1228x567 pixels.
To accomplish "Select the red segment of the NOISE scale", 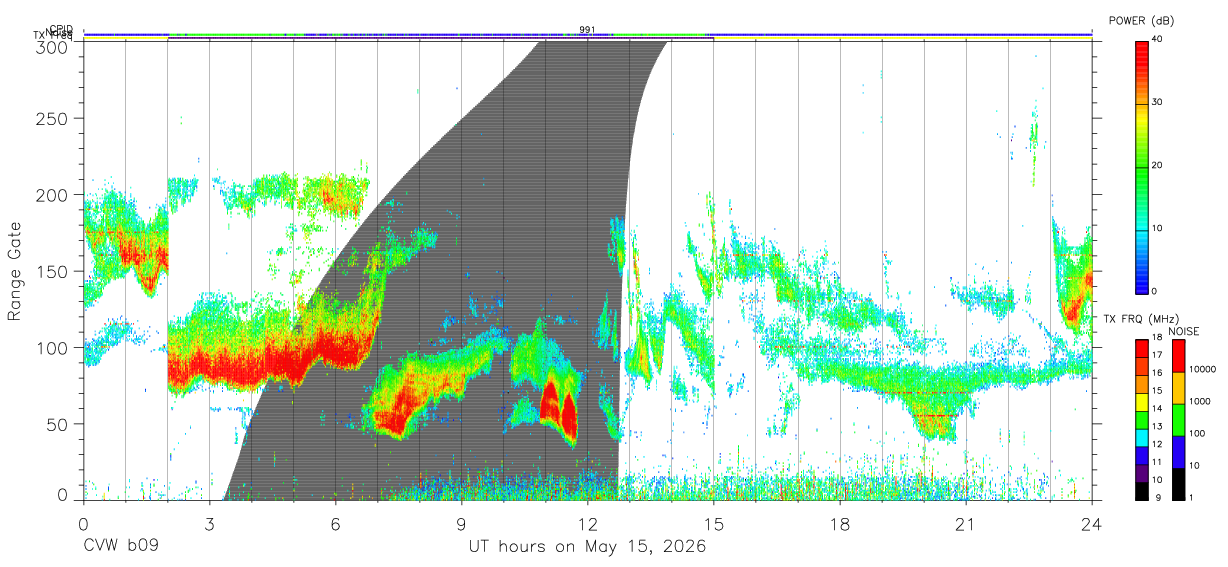I will 1179,356.
